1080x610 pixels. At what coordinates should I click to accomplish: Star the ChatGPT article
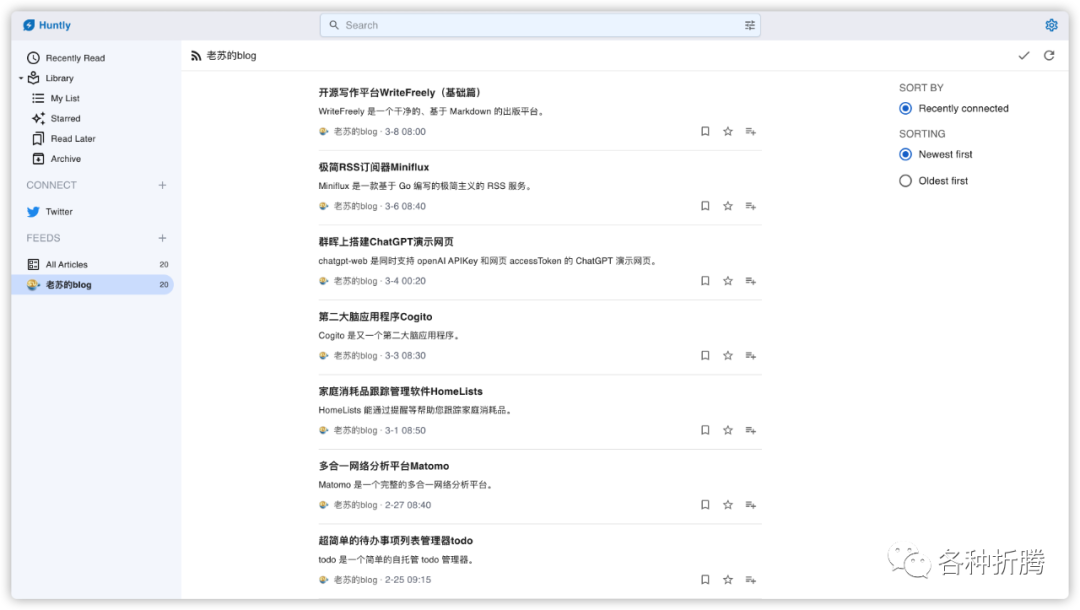coord(727,281)
